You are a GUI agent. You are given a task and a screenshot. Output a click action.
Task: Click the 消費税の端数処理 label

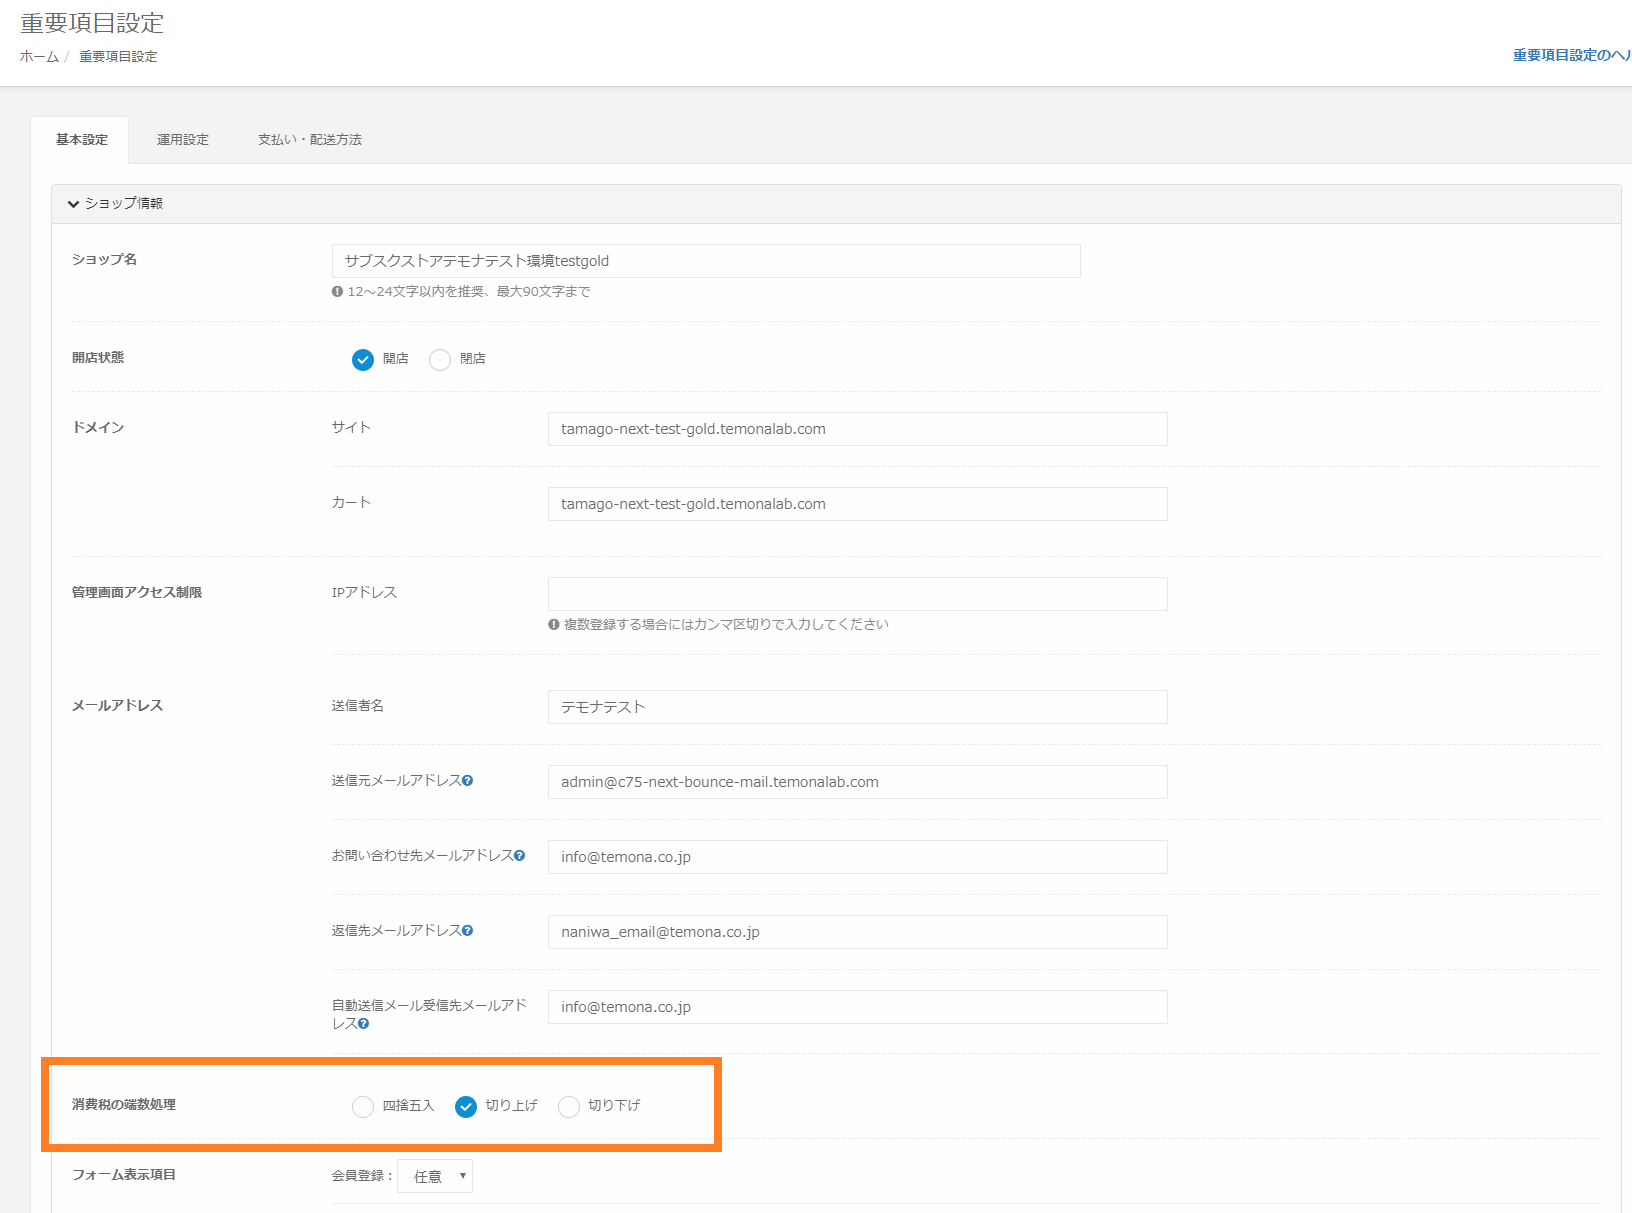[124, 1105]
